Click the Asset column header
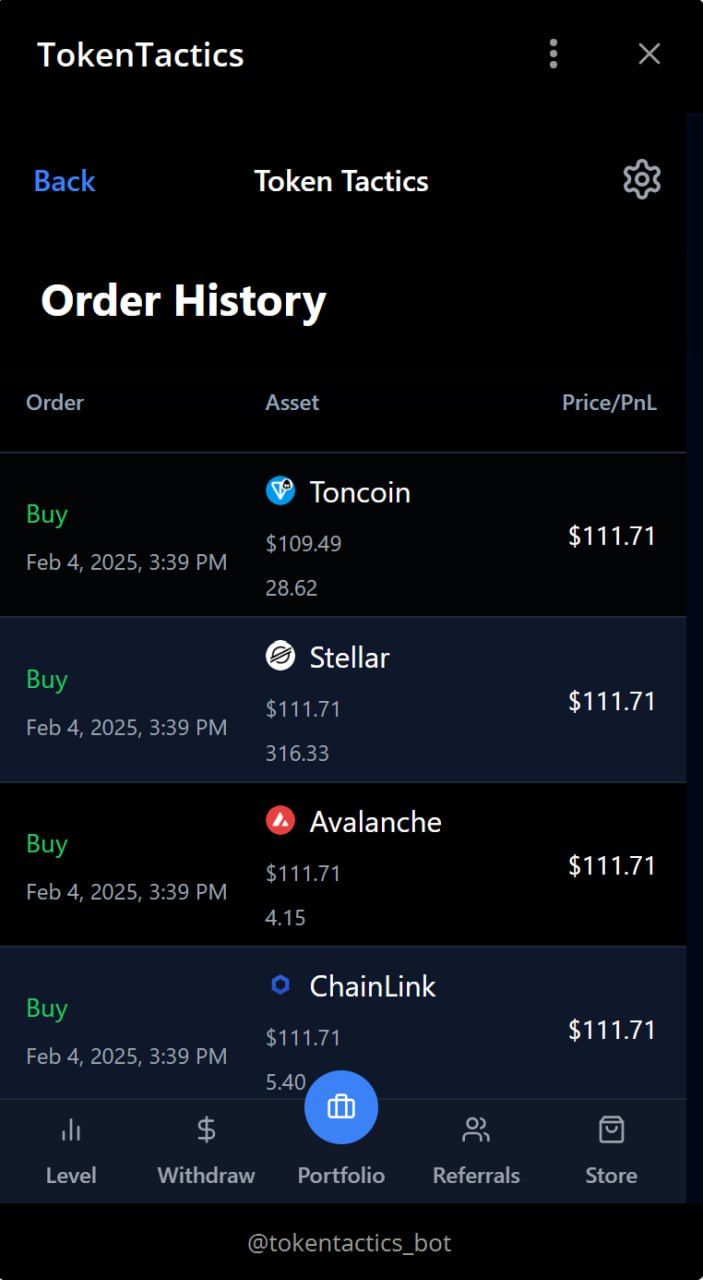Image resolution: width=703 pixels, height=1280 pixels. 292,402
